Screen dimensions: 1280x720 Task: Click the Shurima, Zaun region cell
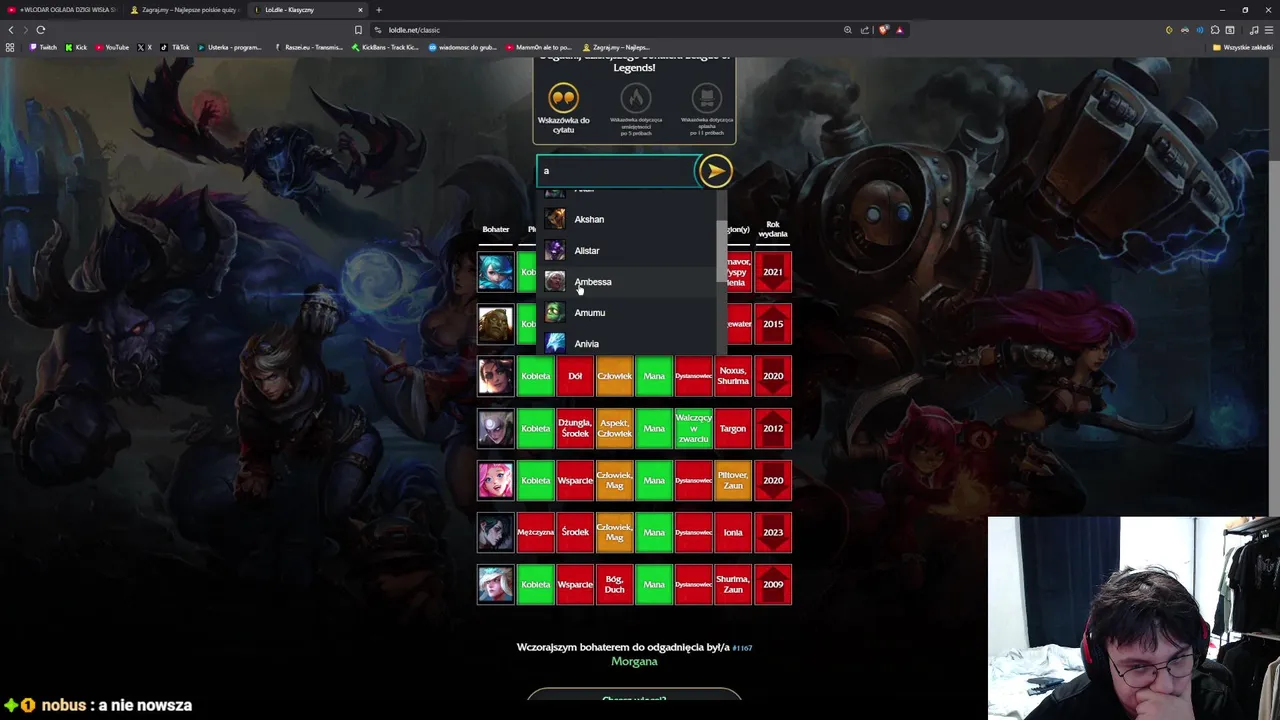733,584
